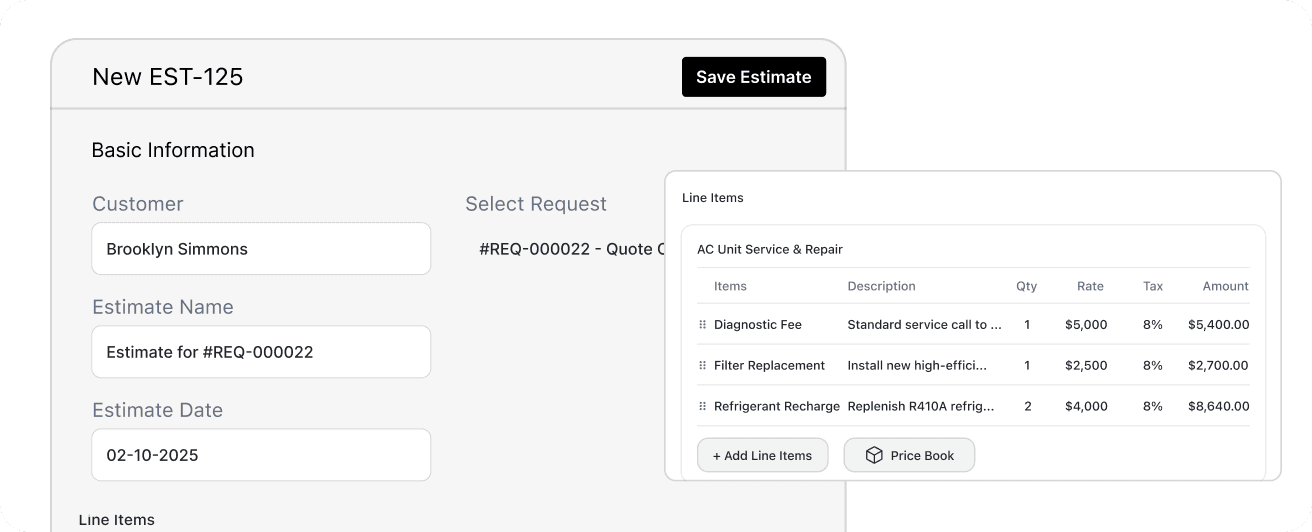Viewport: 1312px width, 532px height.
Task: Click the Customer field with Brooklyn Simmons
Action: point(261,249)
